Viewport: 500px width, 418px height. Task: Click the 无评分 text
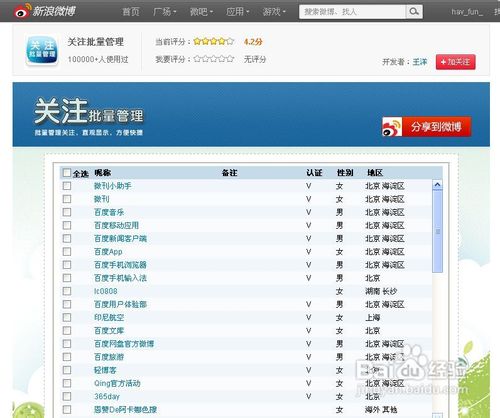click(255, 59)
